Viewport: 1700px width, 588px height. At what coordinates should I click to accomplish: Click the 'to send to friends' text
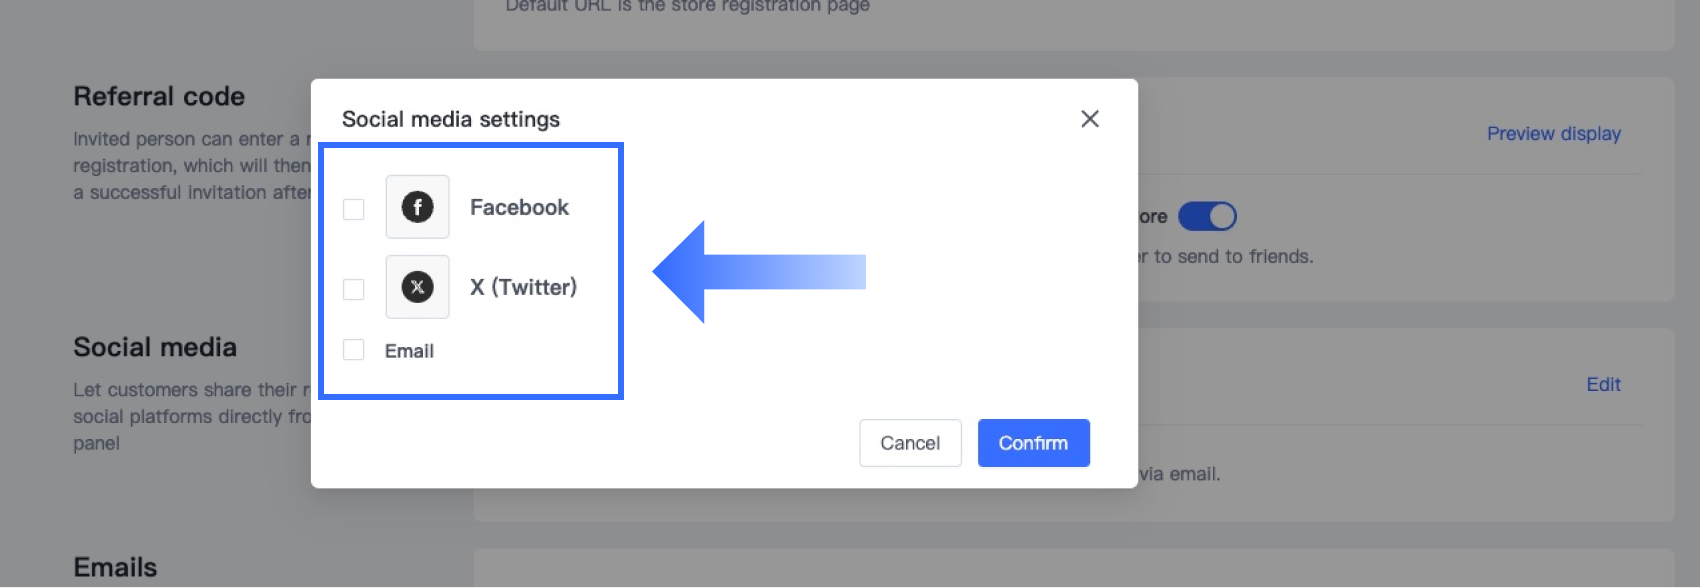point(1233,257)
